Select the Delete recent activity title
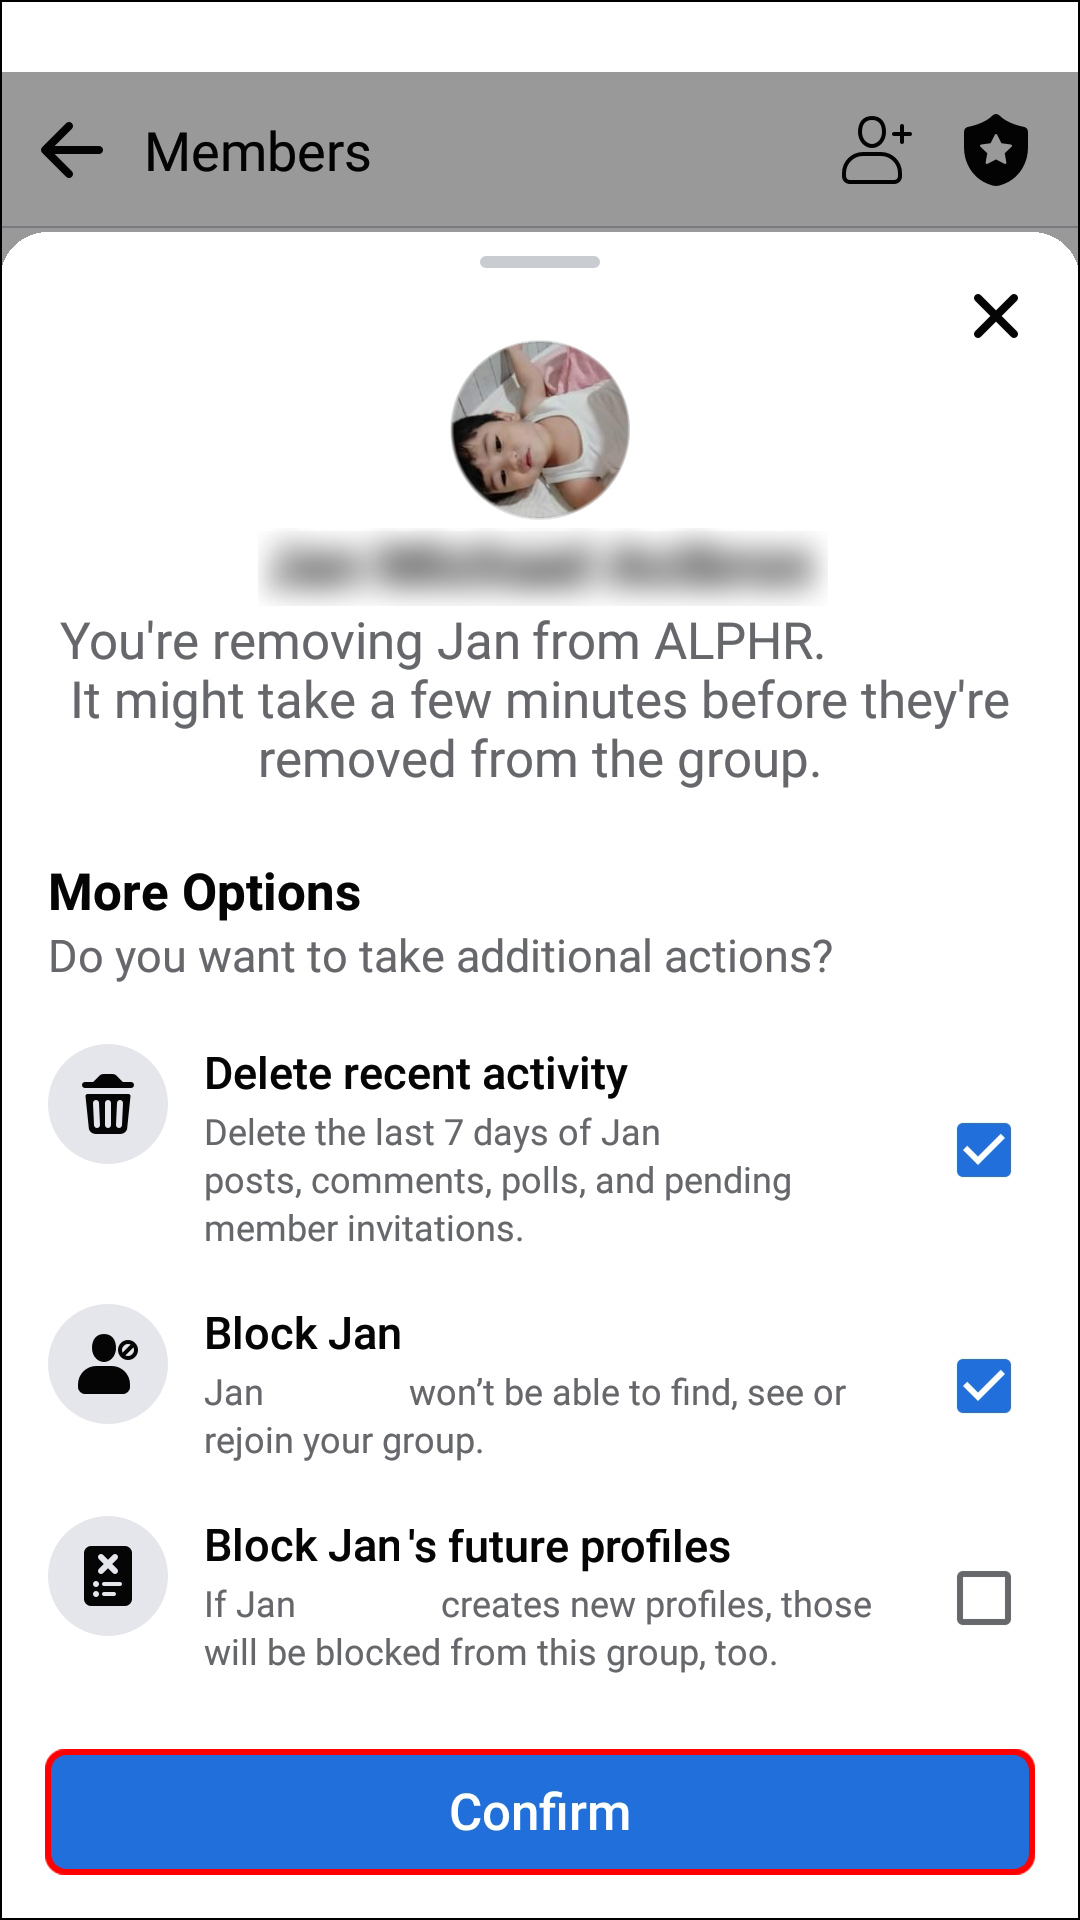The width and height of the screenshot is (1080, 1920). coord(416,1074)
